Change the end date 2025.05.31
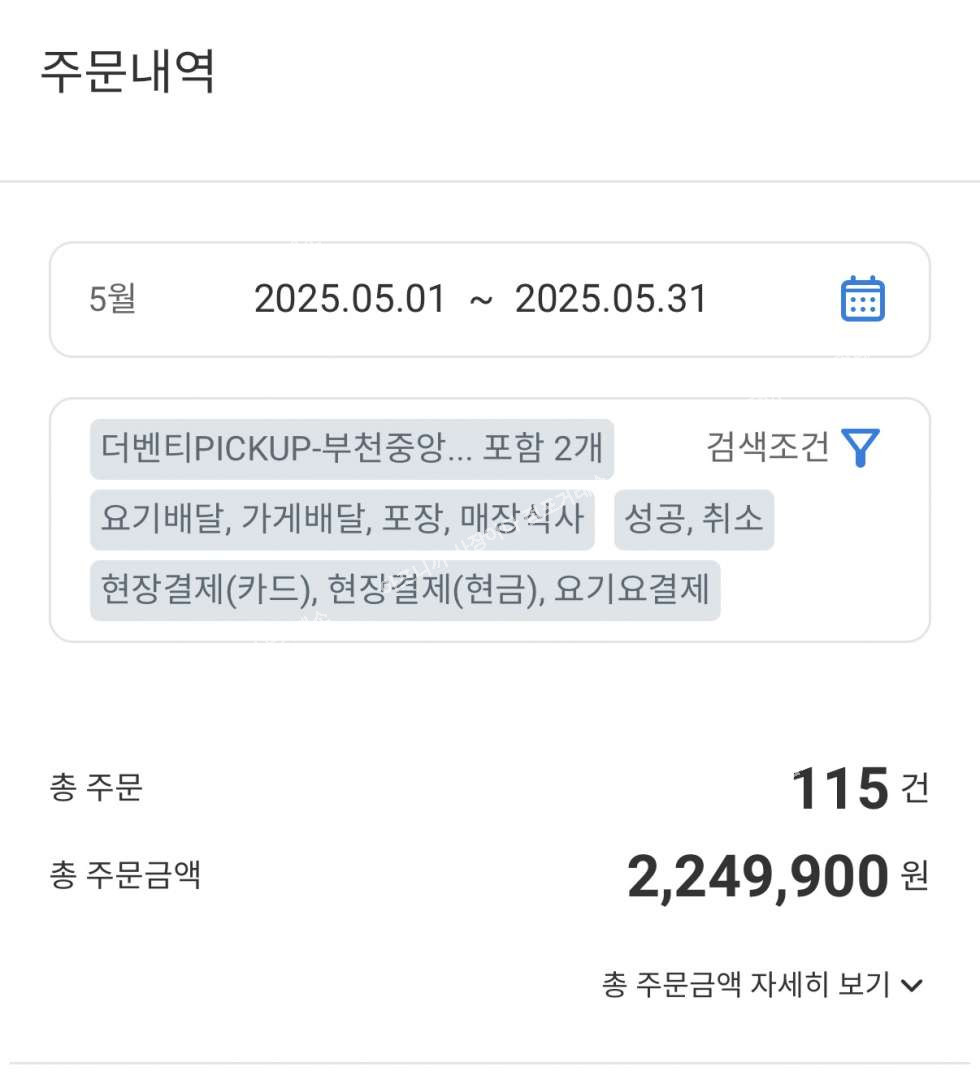 point(610,299)
